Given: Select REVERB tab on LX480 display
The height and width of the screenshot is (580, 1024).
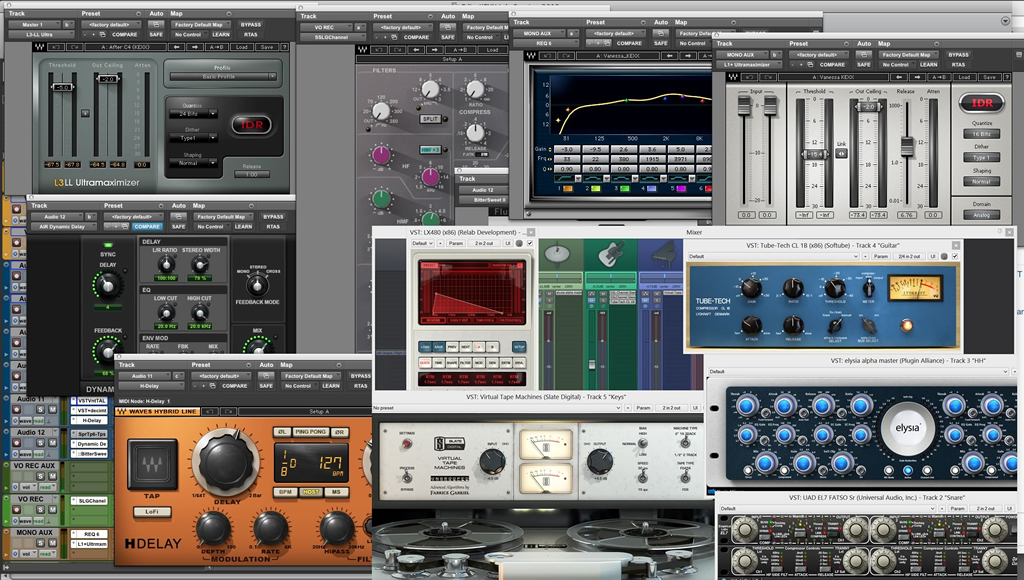Looking at the screenshot, I should coord(432,320).
